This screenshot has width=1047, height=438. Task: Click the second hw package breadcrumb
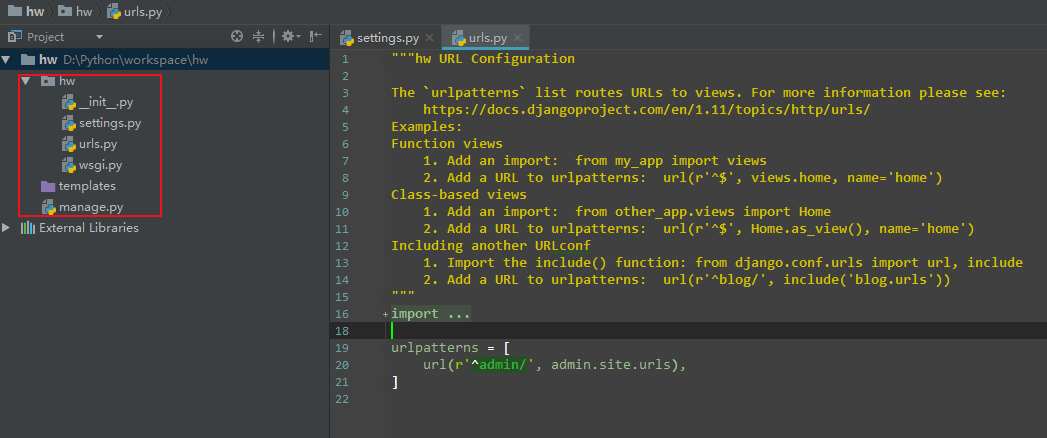pyautogui.click(x=75, y=11)
